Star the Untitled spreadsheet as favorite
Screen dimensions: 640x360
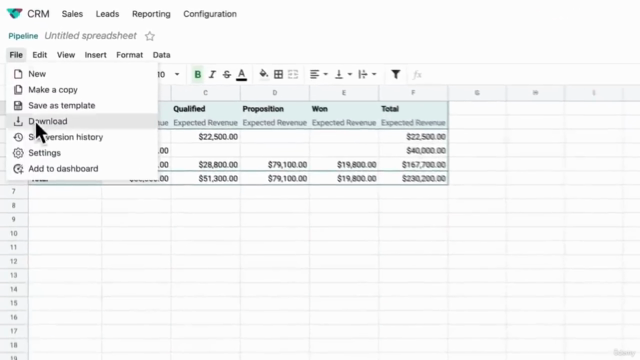pos(150,36)
